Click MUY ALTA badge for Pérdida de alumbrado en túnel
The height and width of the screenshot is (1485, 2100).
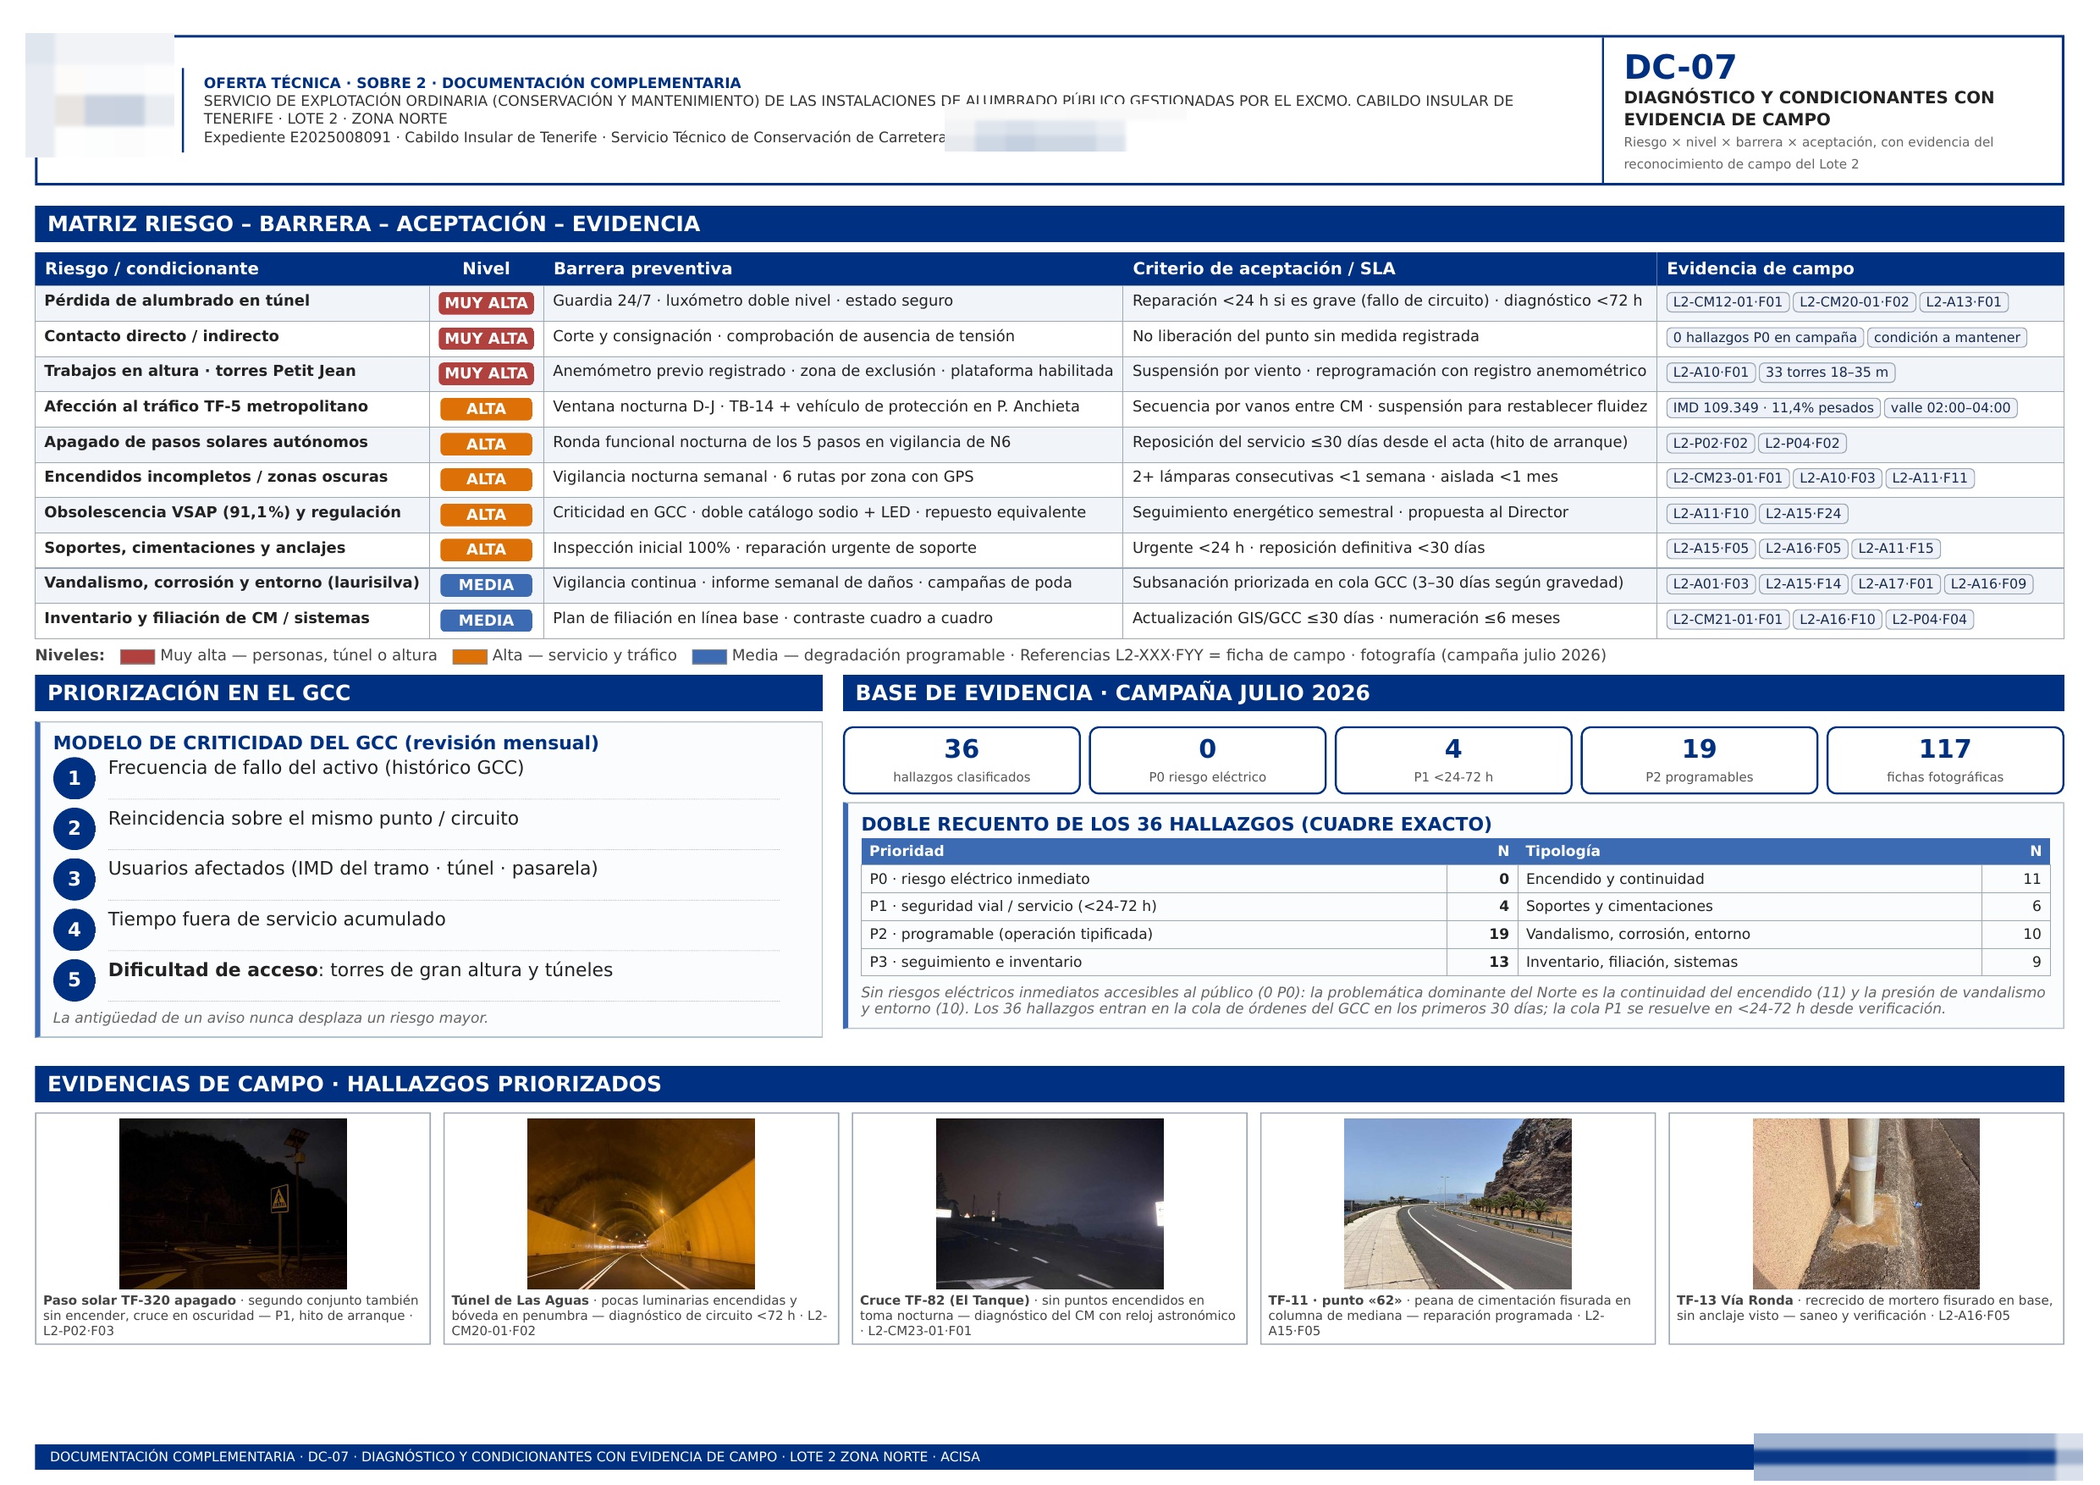pos(486,303)
